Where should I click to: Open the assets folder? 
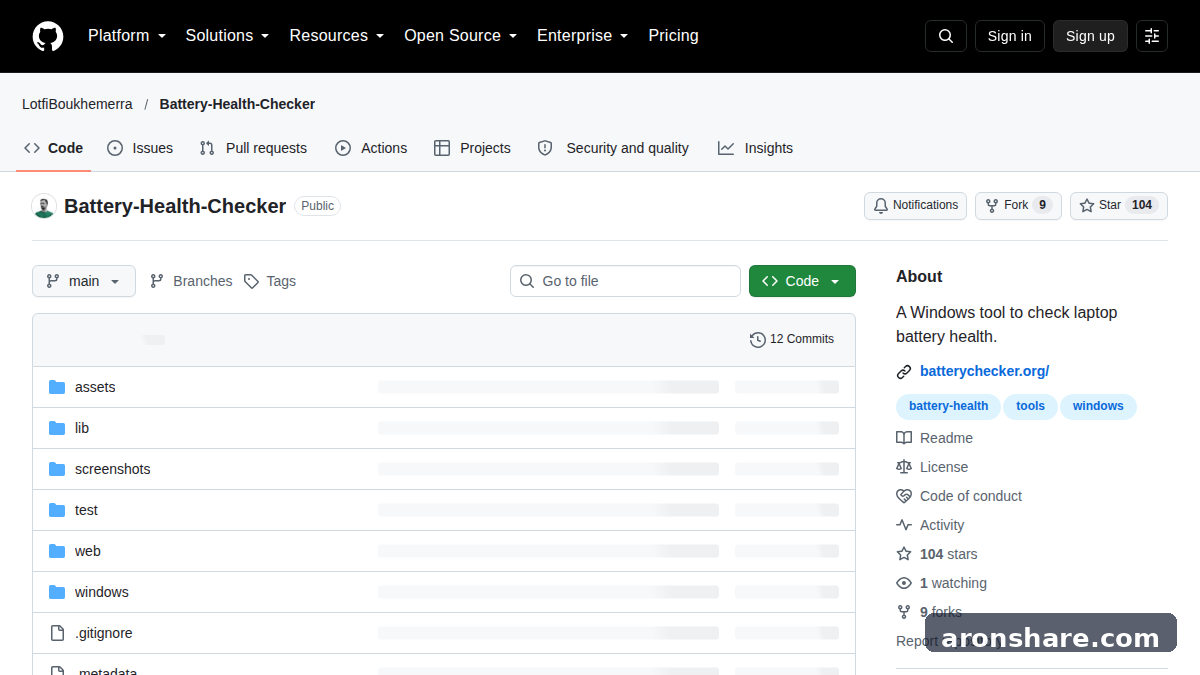95,387
